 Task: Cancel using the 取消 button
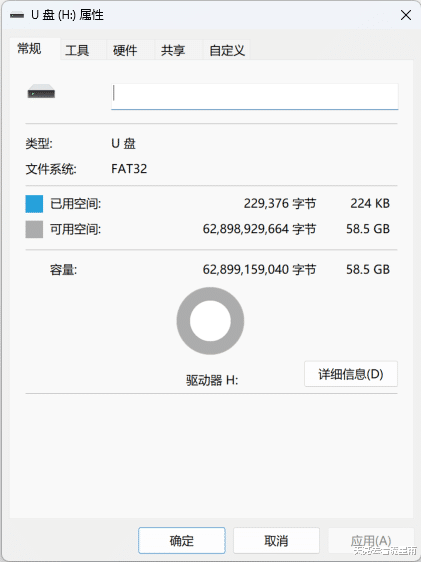coord(276,540)
